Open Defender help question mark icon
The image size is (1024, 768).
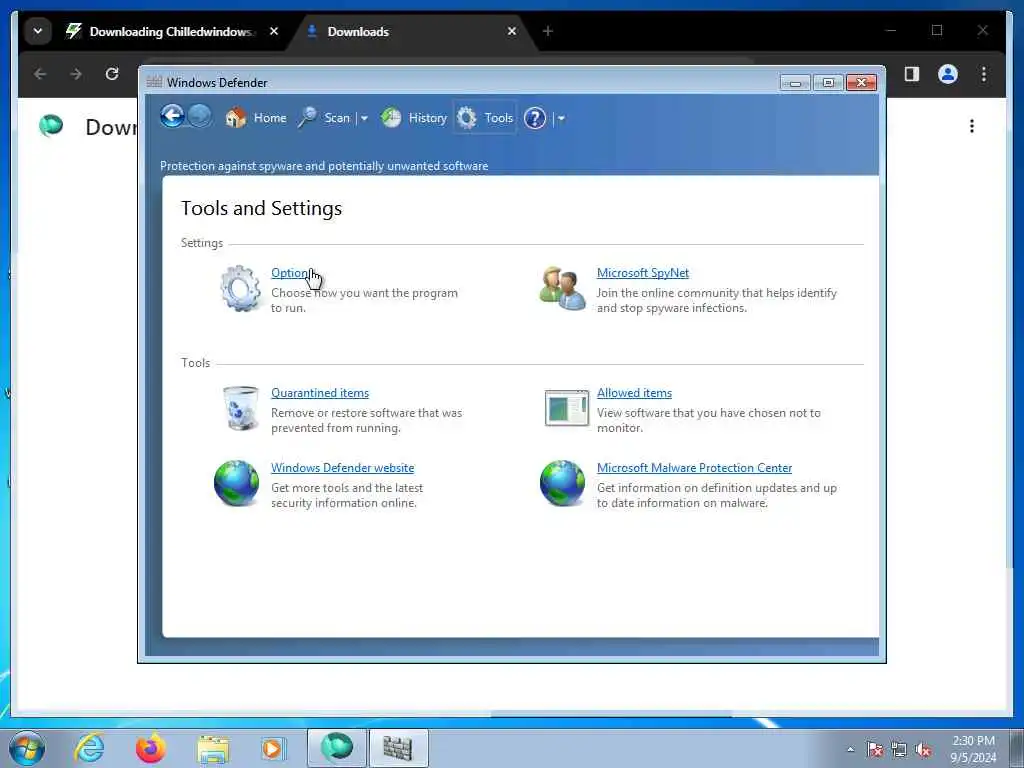click(x=535, y=118)
